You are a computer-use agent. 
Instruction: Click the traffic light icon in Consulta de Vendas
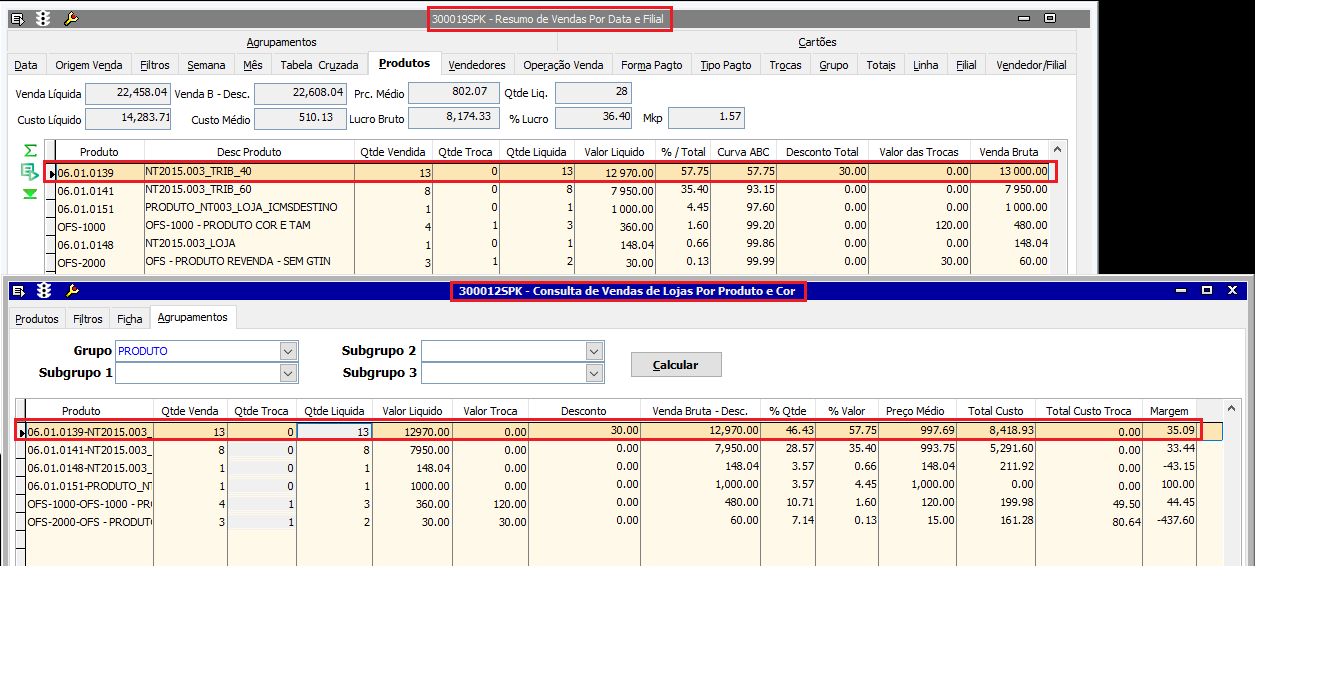[x=44, y=291]
